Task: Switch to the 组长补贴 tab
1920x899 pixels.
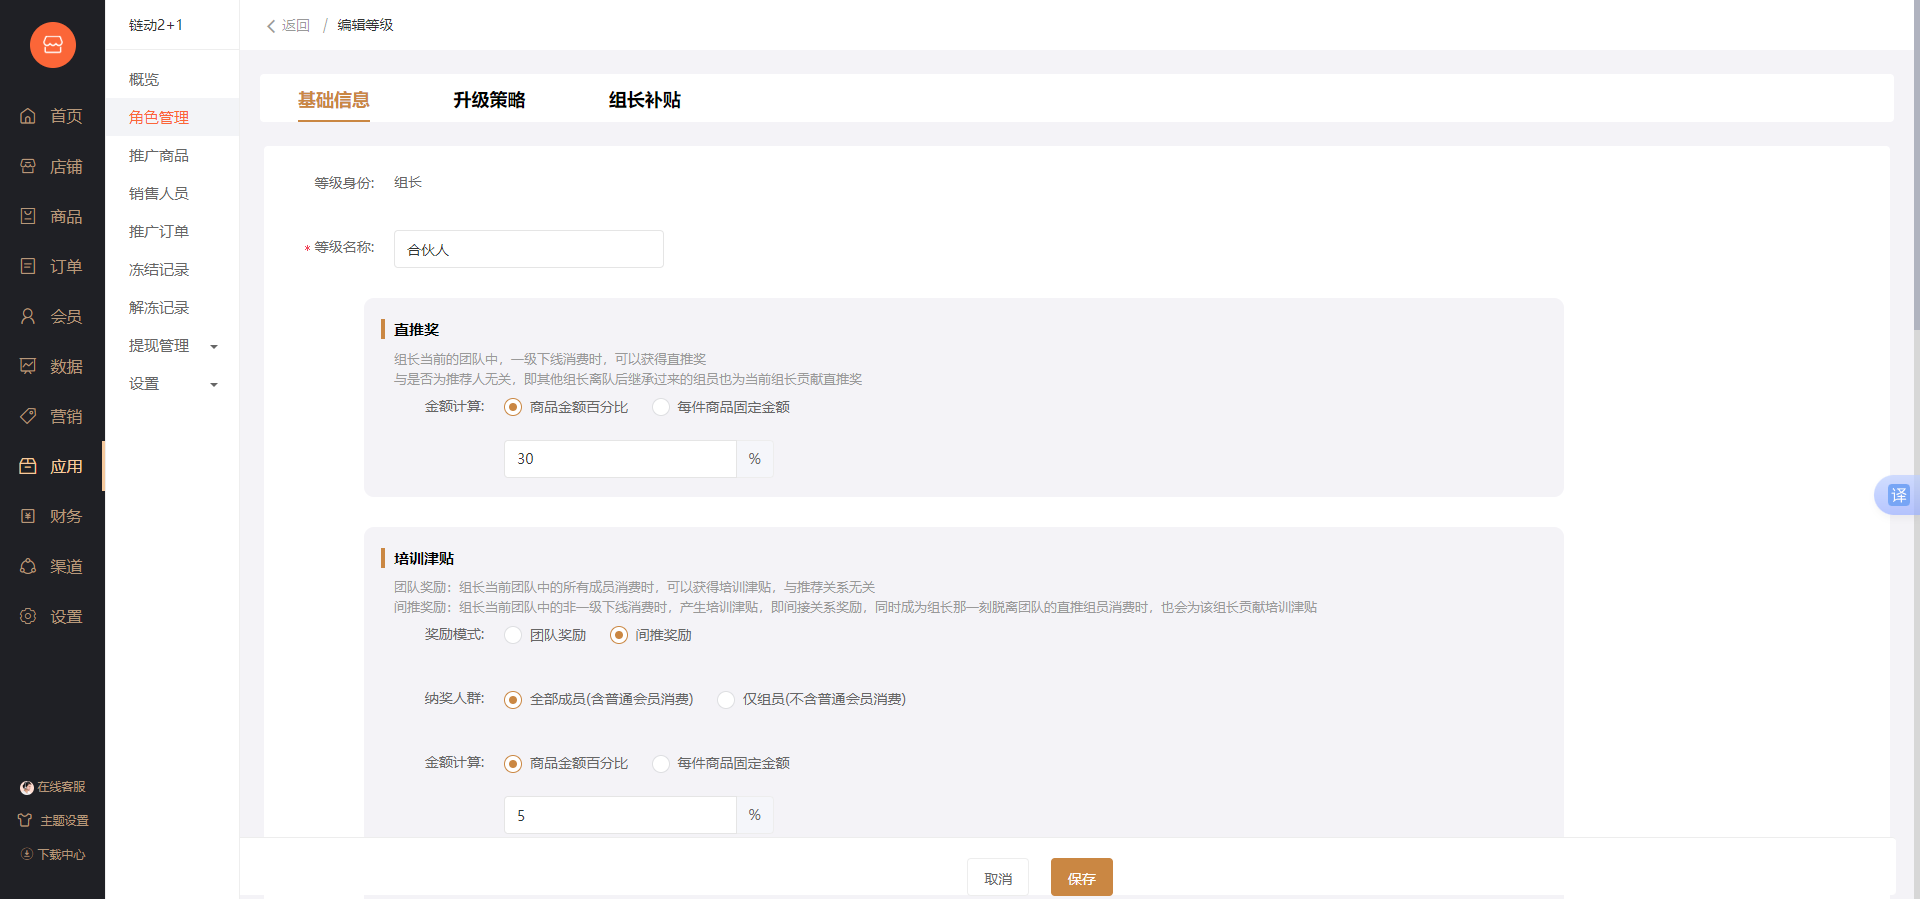Action: point(644,100)
